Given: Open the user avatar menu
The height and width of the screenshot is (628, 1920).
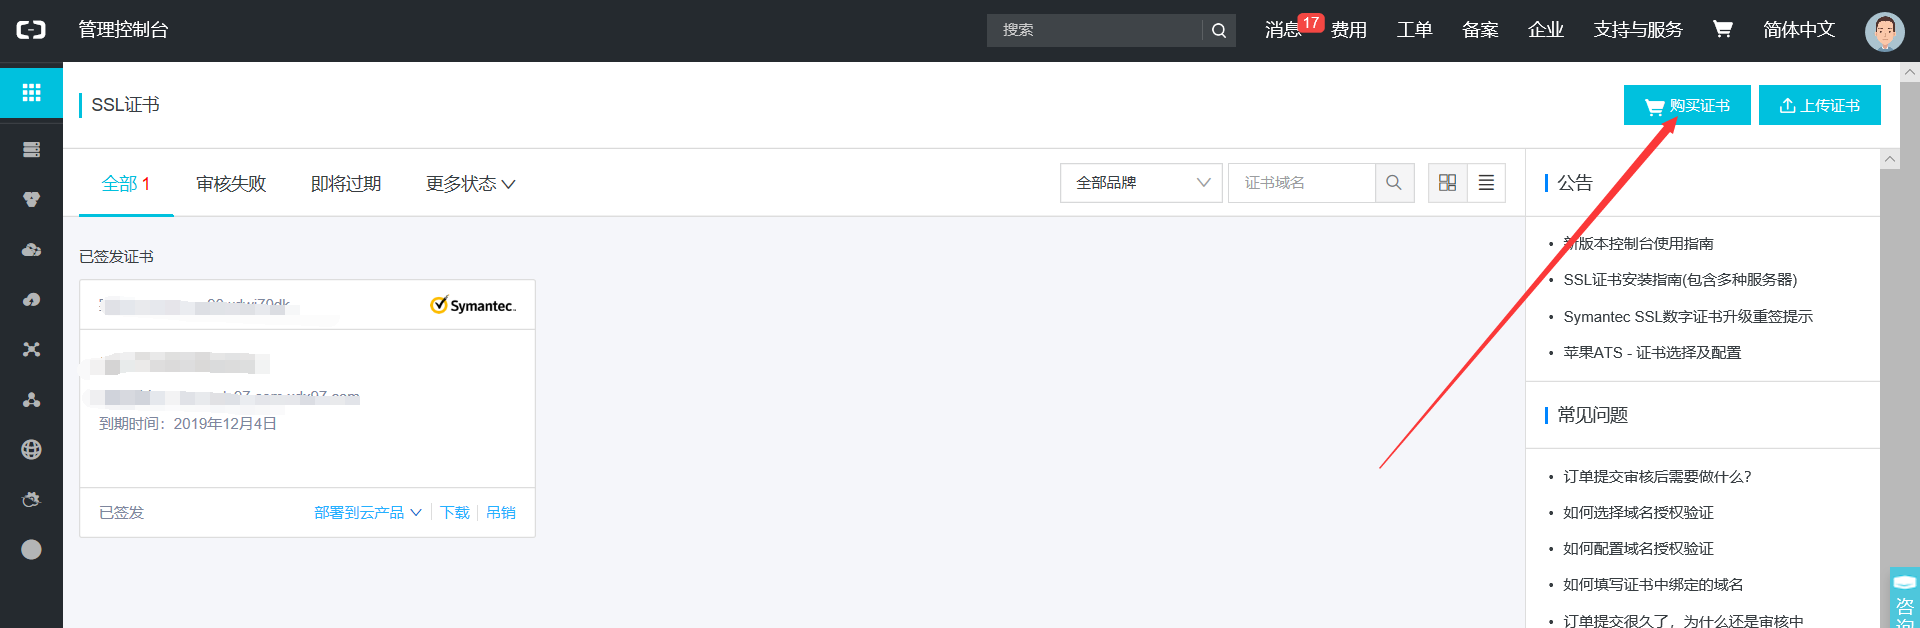Looking at the screenshot, I should 1884,31.
